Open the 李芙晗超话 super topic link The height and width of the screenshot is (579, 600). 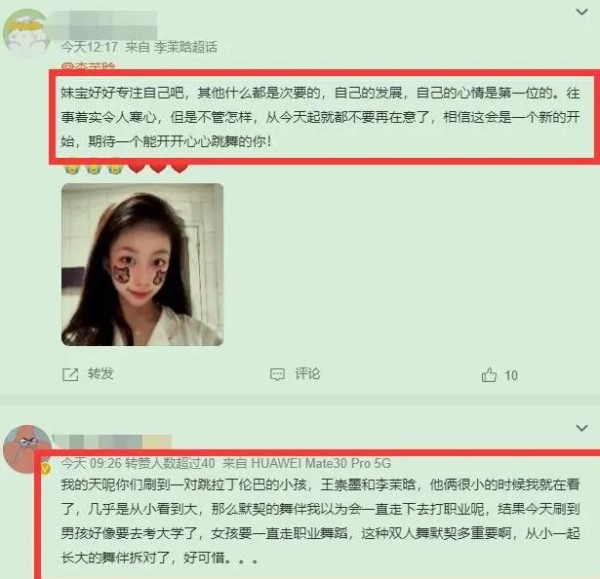click(186, 47)
